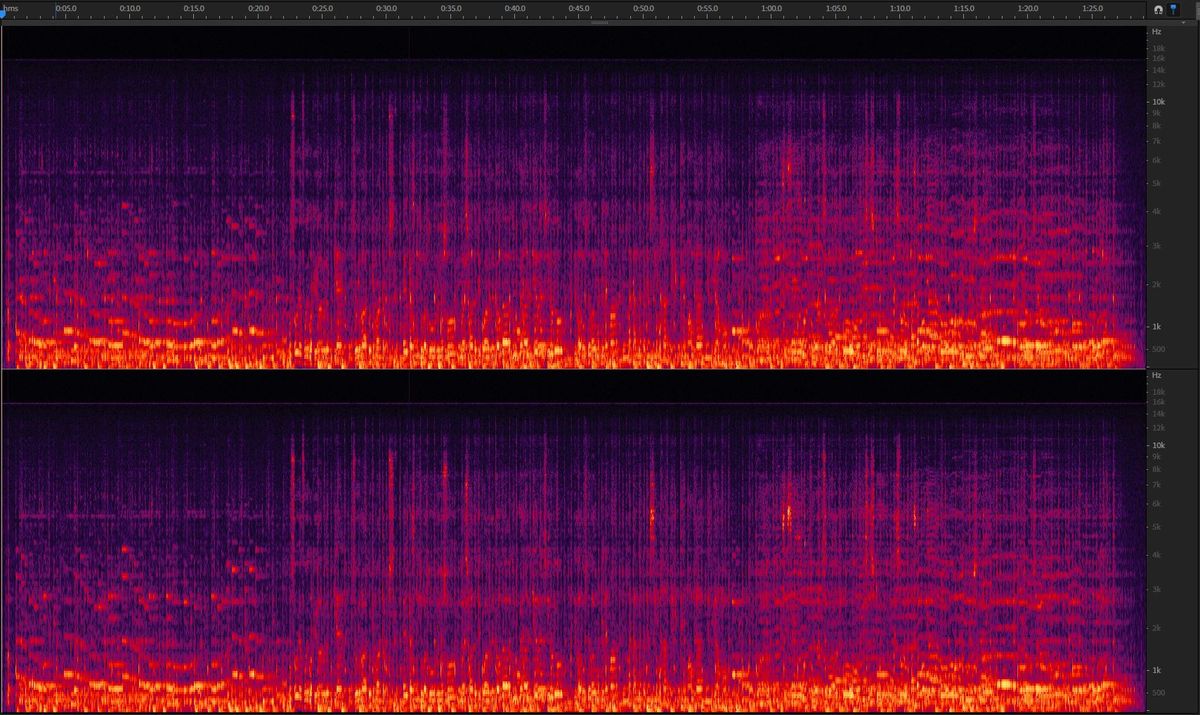
Task: Open the bottom frequency ruler options chevron
Action: tap(1184, 368)
